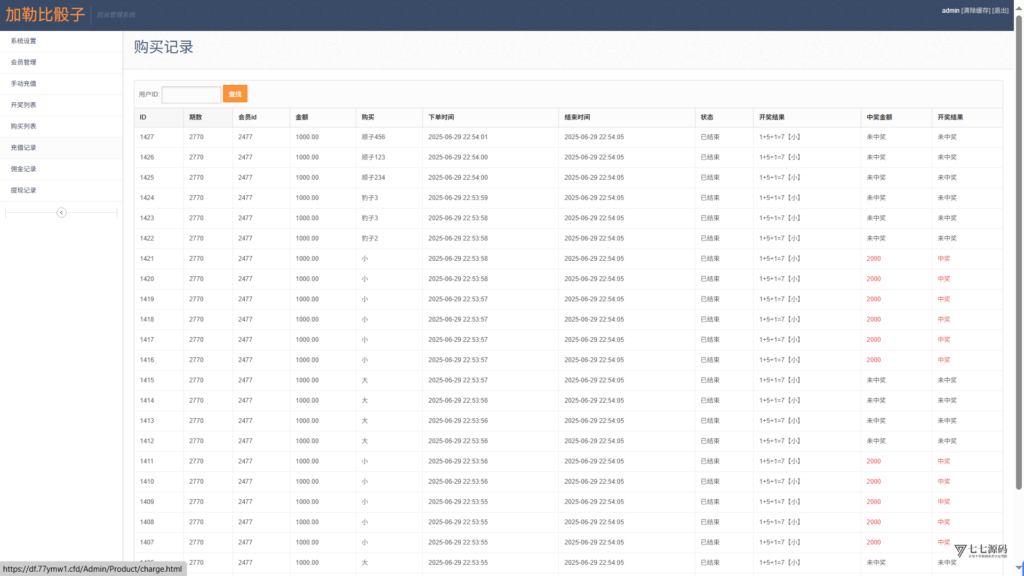Open 会员管理 in the sidebar
Screen dimensions: 1024x576
24,63
